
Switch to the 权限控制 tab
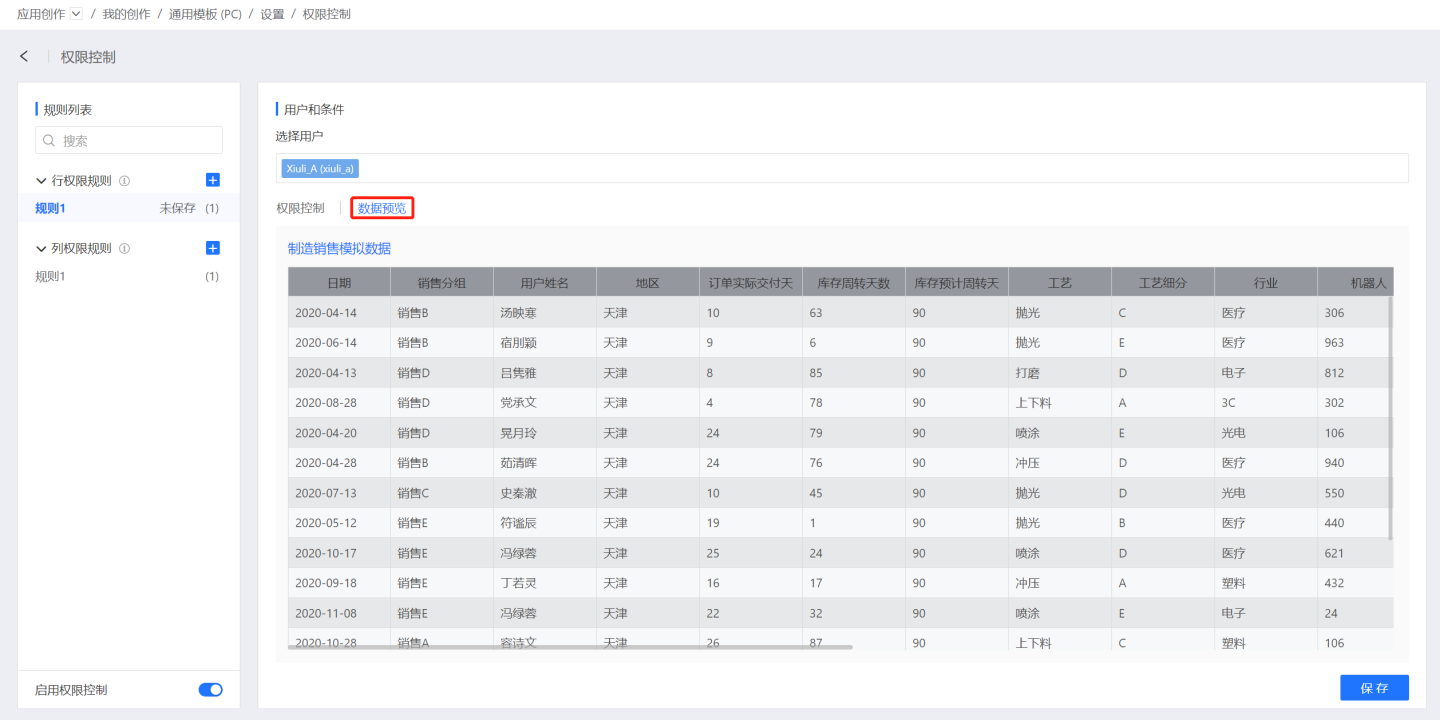point(300,208)
